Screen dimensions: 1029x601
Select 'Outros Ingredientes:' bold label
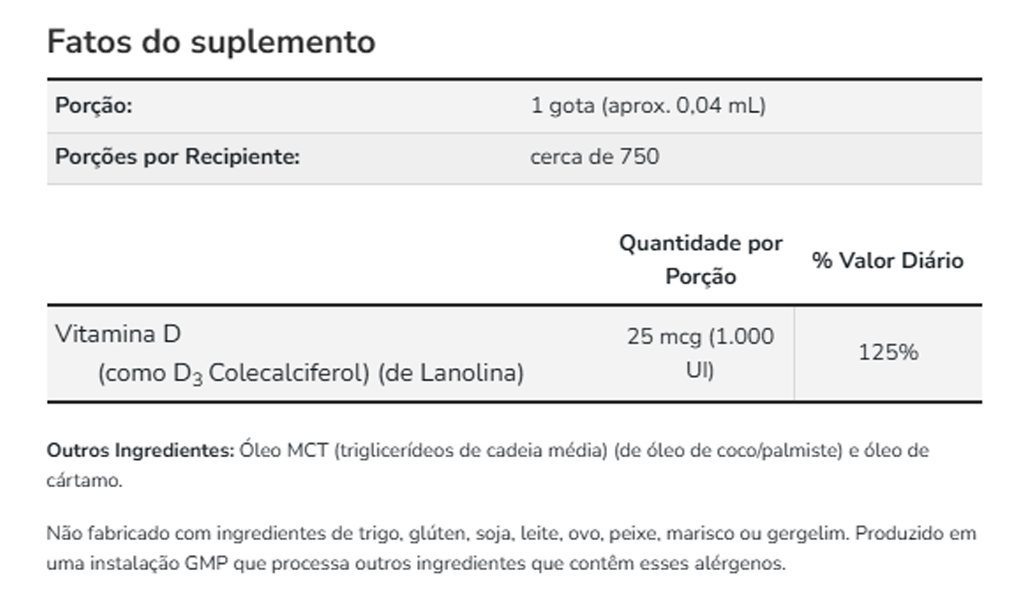click(x=140, y=451)
